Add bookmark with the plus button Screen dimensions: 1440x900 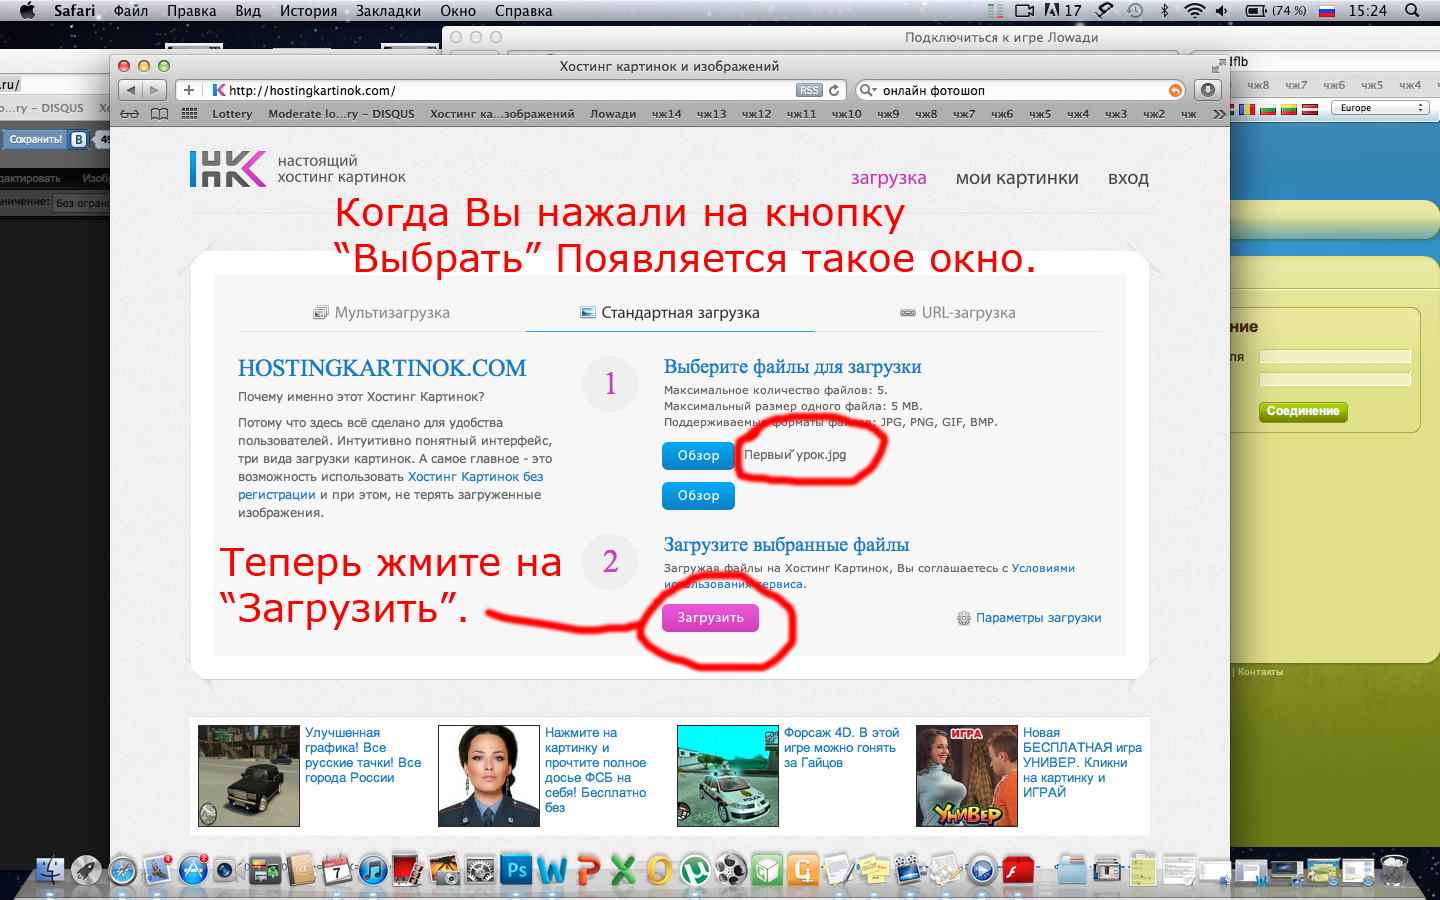(x=188, y=90)
